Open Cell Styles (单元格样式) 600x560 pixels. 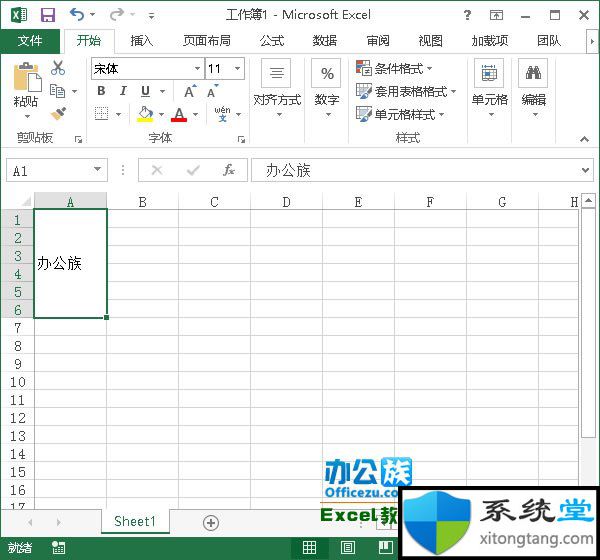coord(400,114)
